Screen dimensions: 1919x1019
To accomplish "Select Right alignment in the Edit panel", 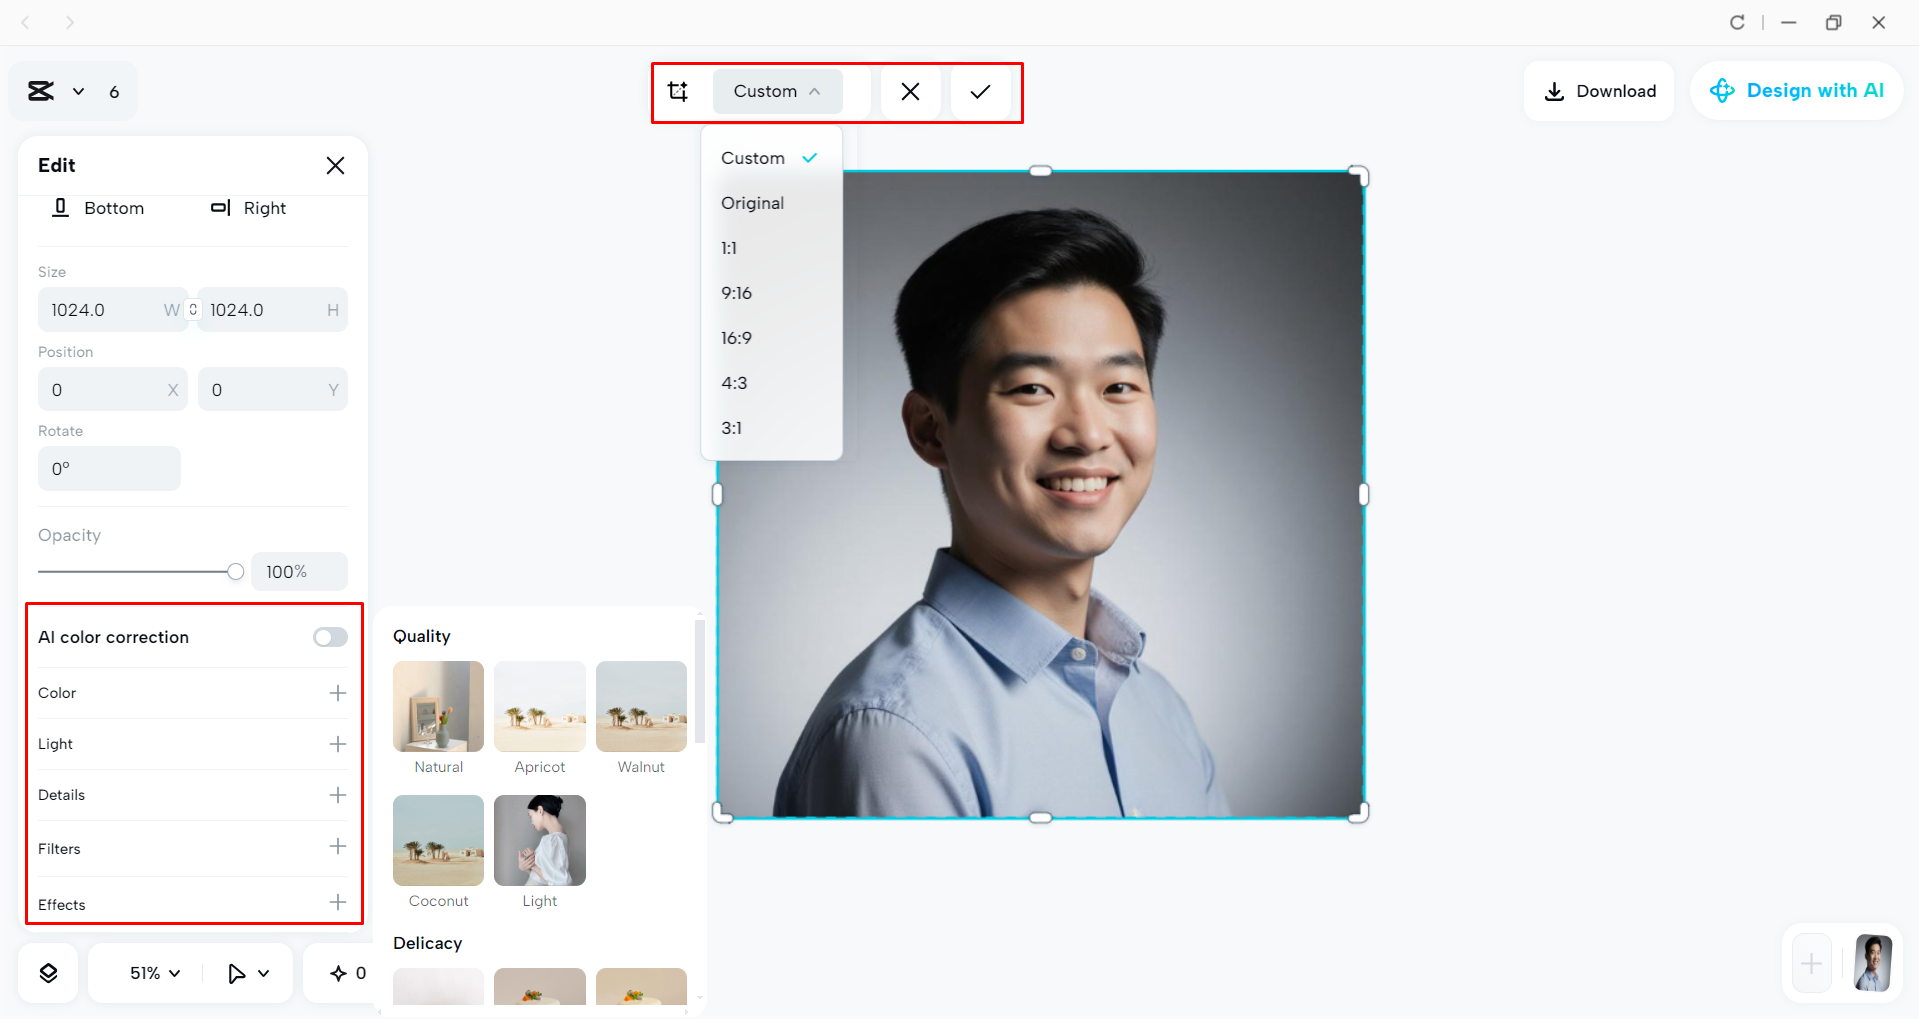I will pyautogui.click(x=248, y=208).
